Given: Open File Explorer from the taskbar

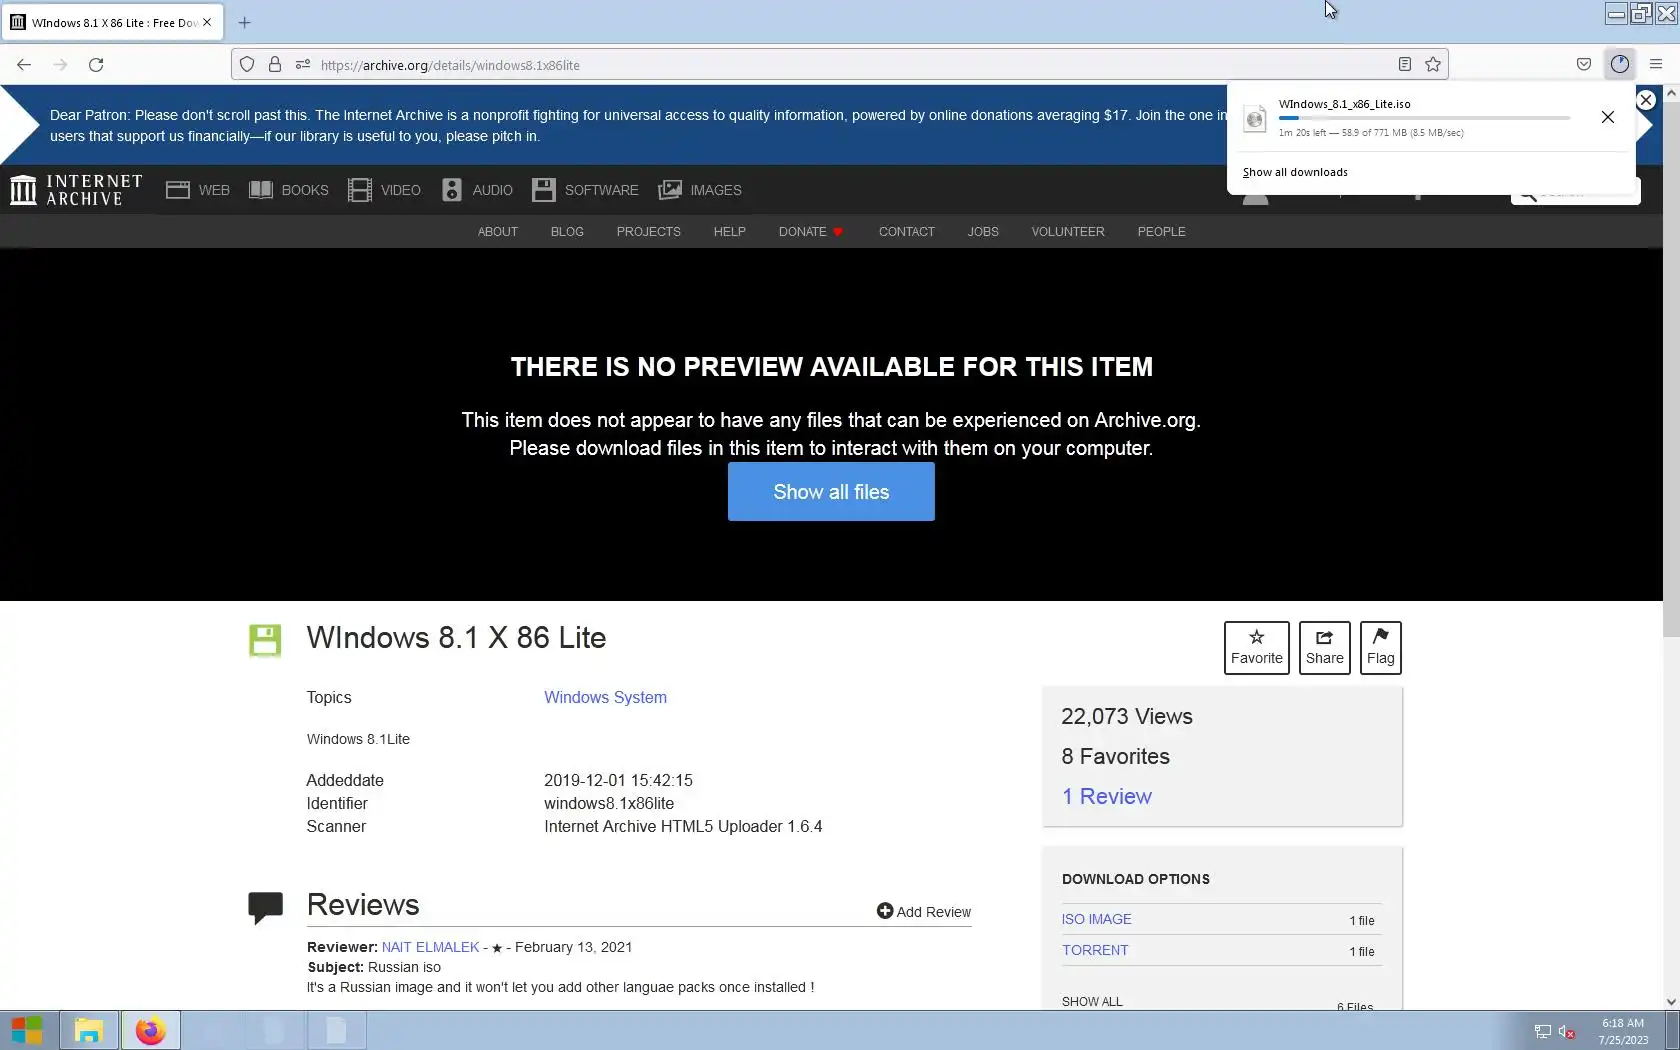Looking at the screenshot, I should tap(89, 1030).
